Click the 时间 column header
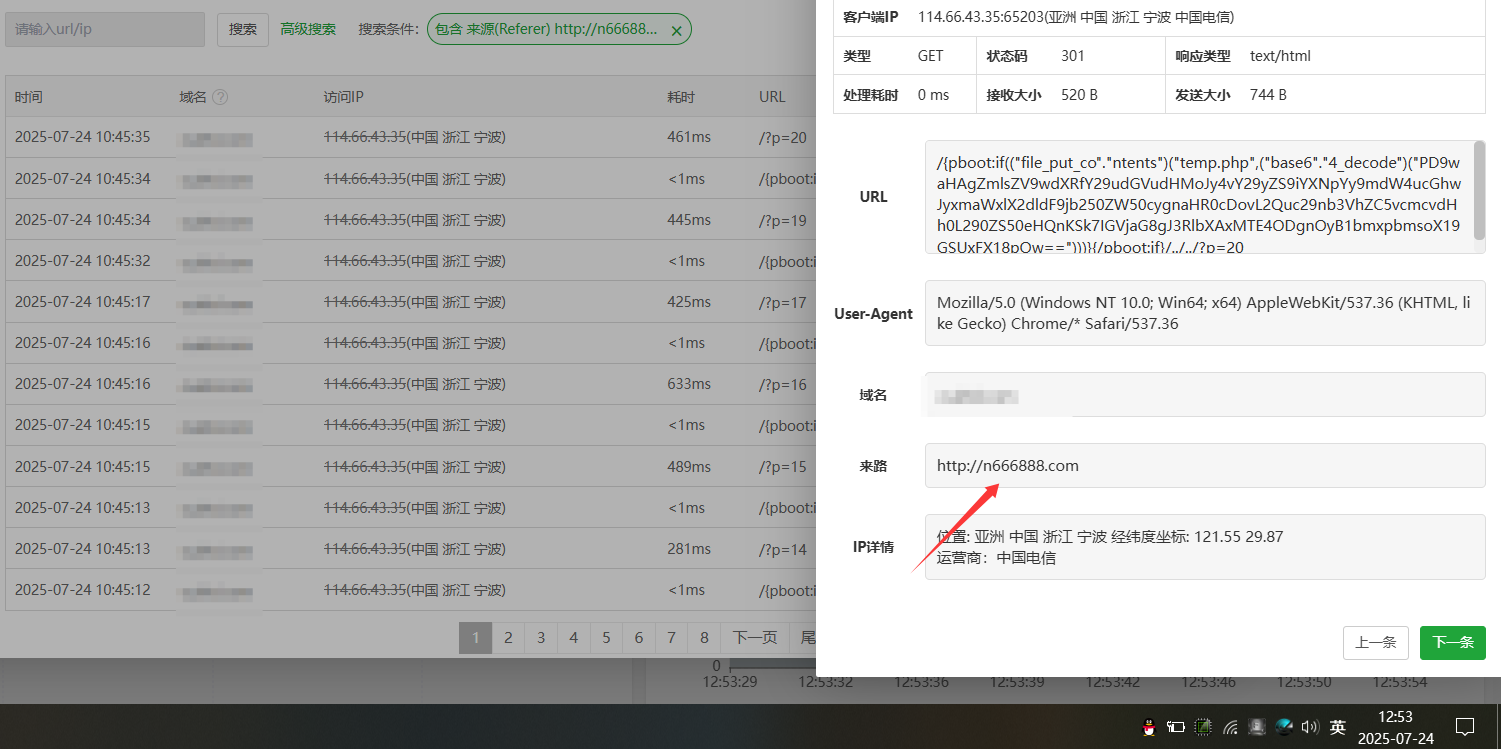The image size is (1501, 749). (29, 97)
